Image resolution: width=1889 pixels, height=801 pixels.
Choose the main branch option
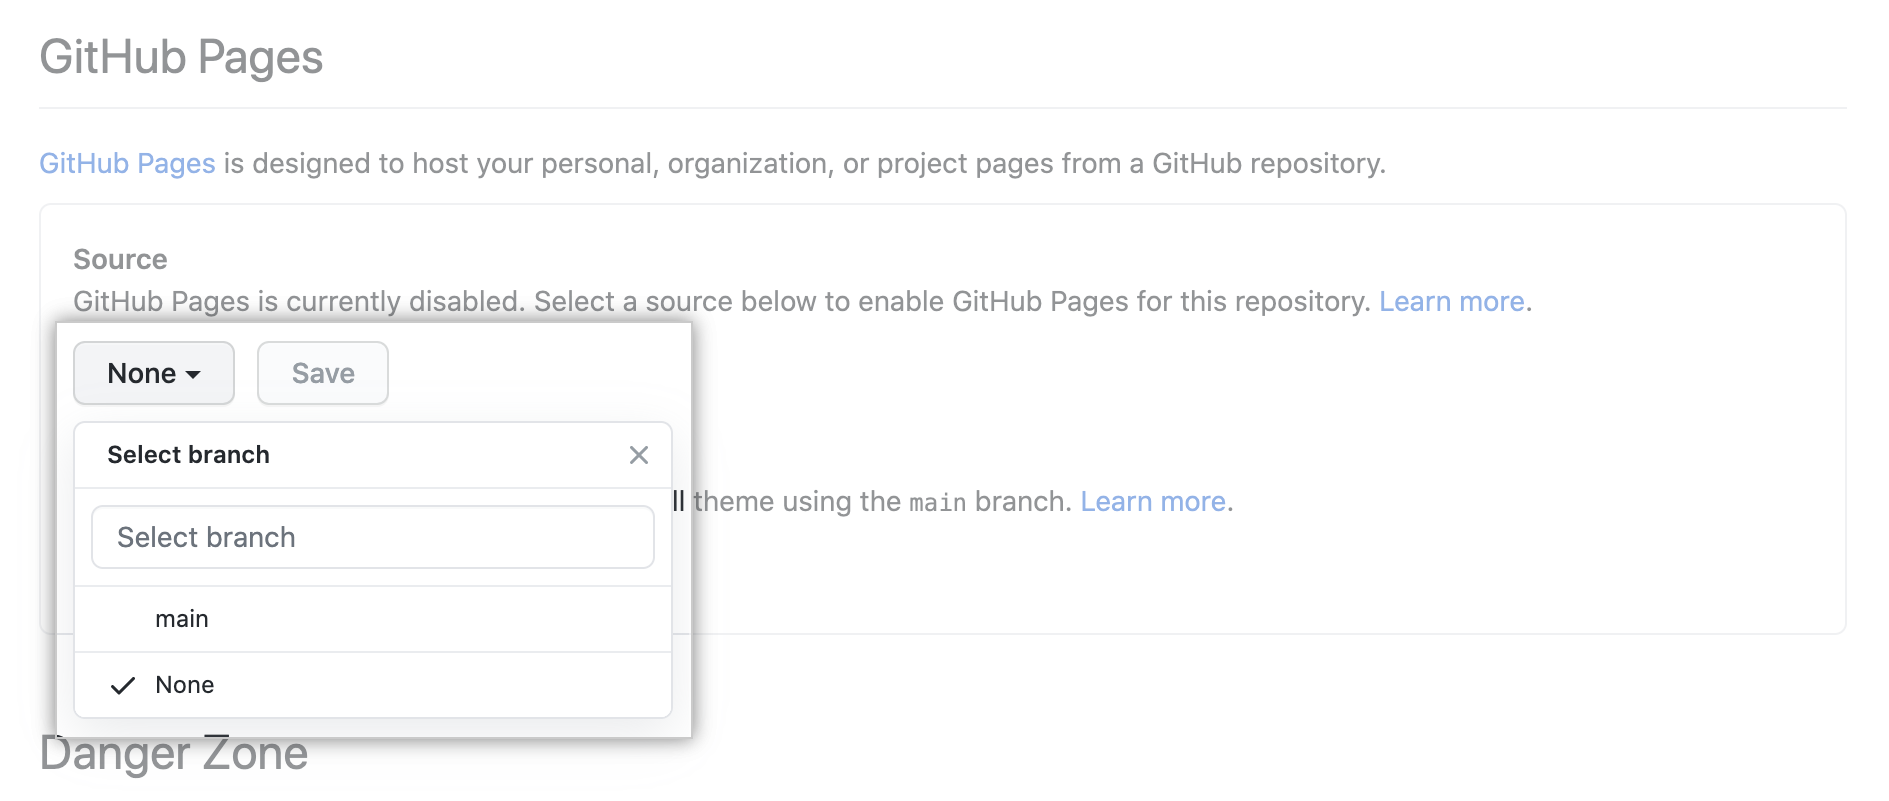point(182,619)
